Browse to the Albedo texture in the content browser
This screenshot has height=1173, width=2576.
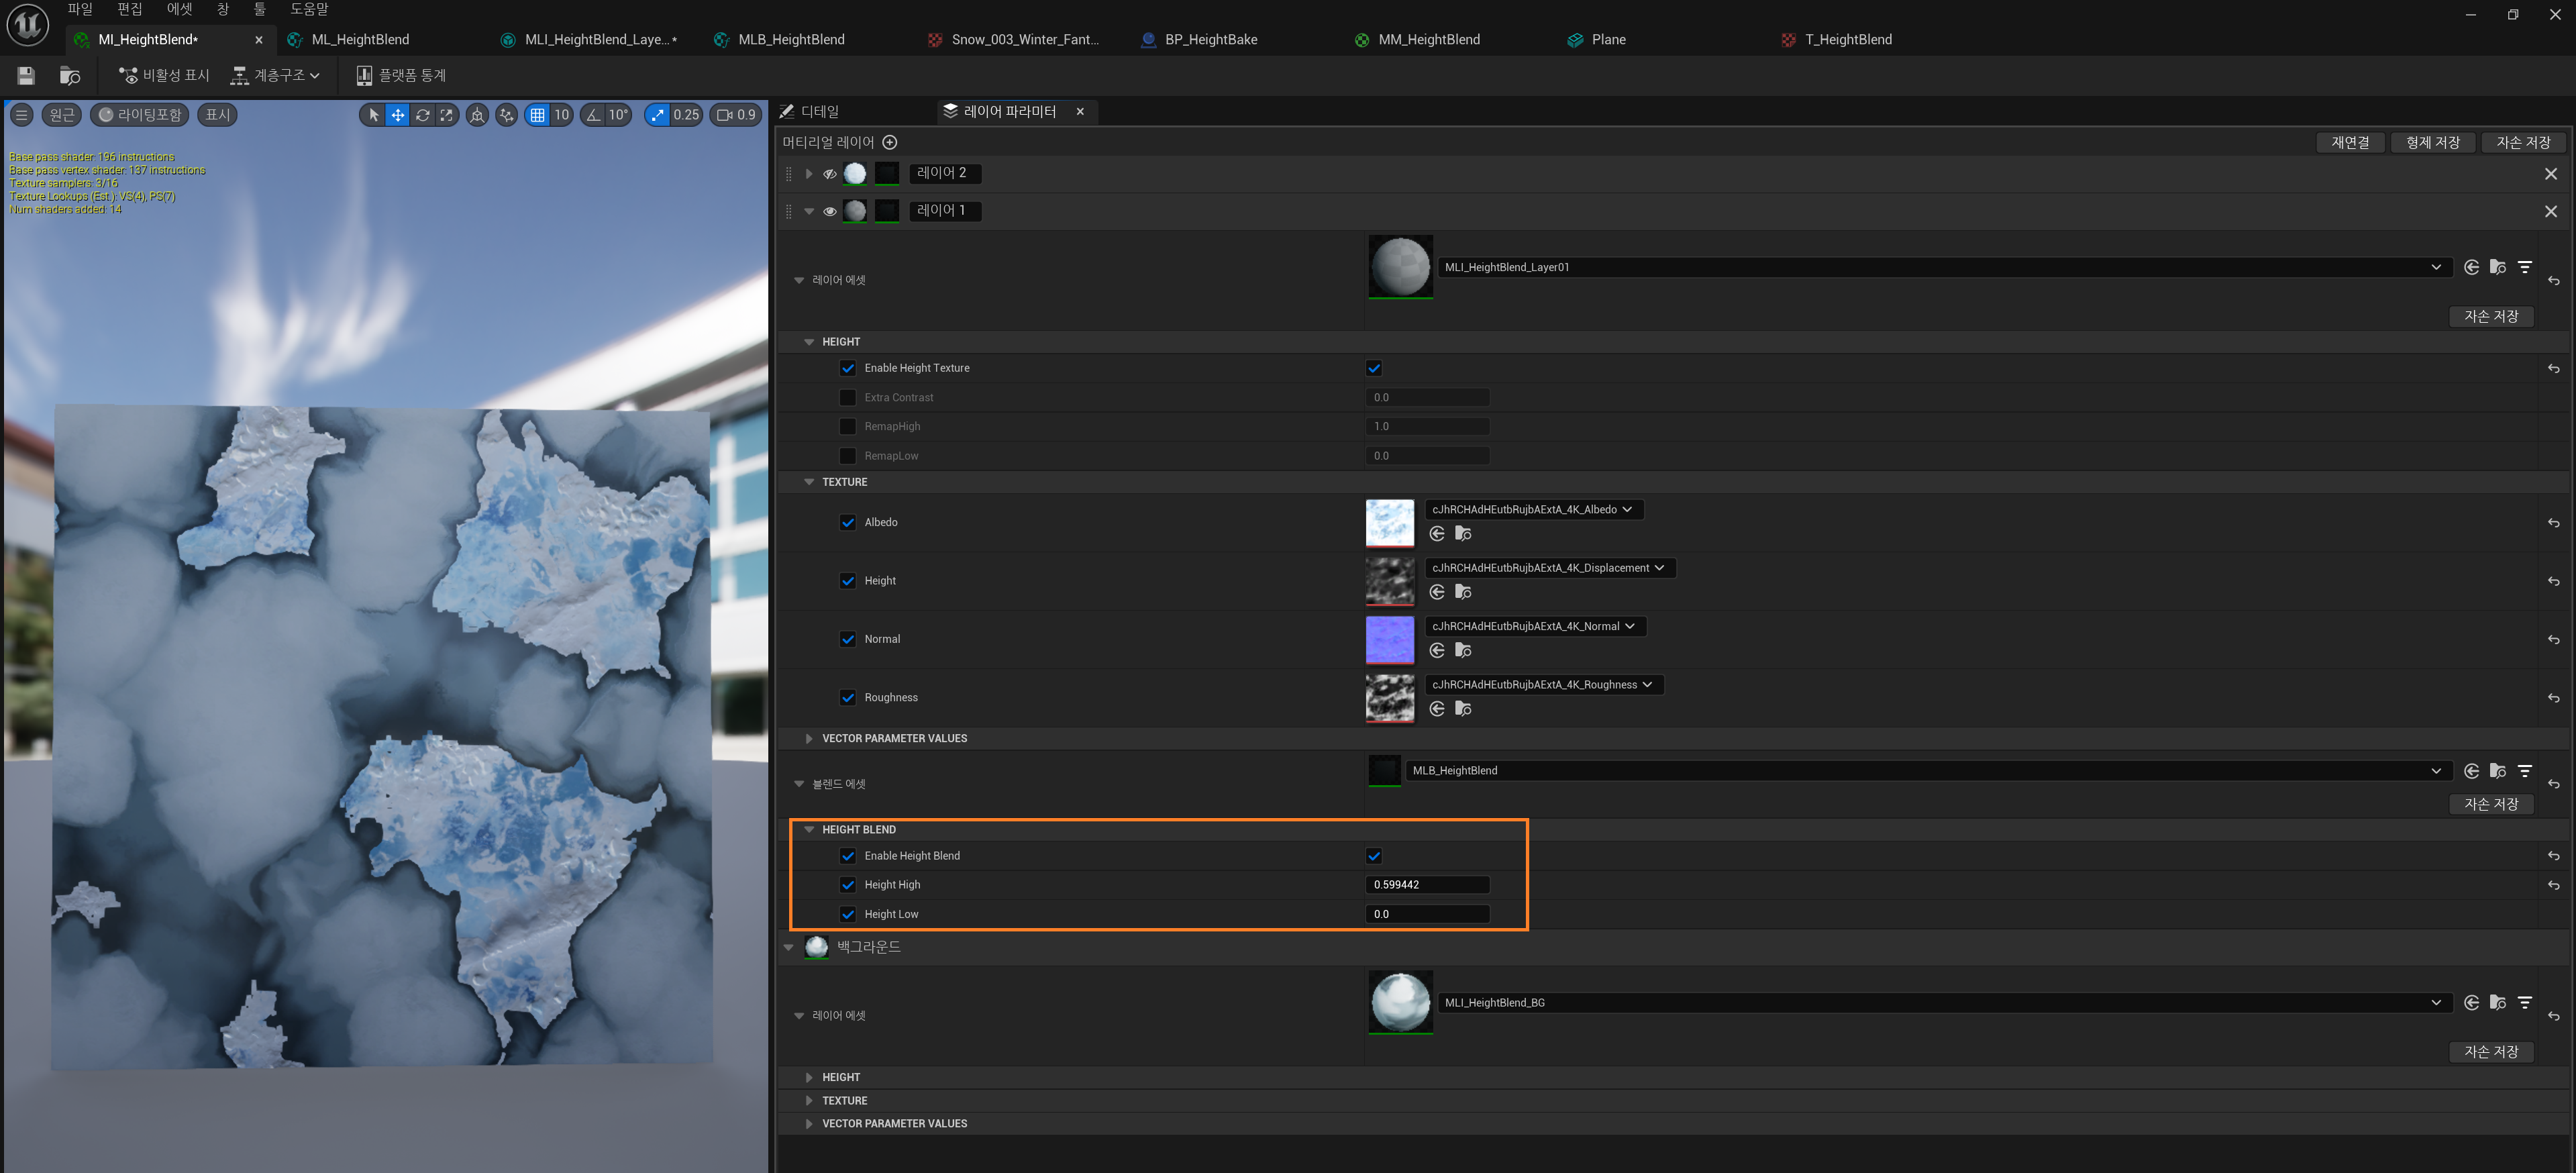[x=1462, y=534]
